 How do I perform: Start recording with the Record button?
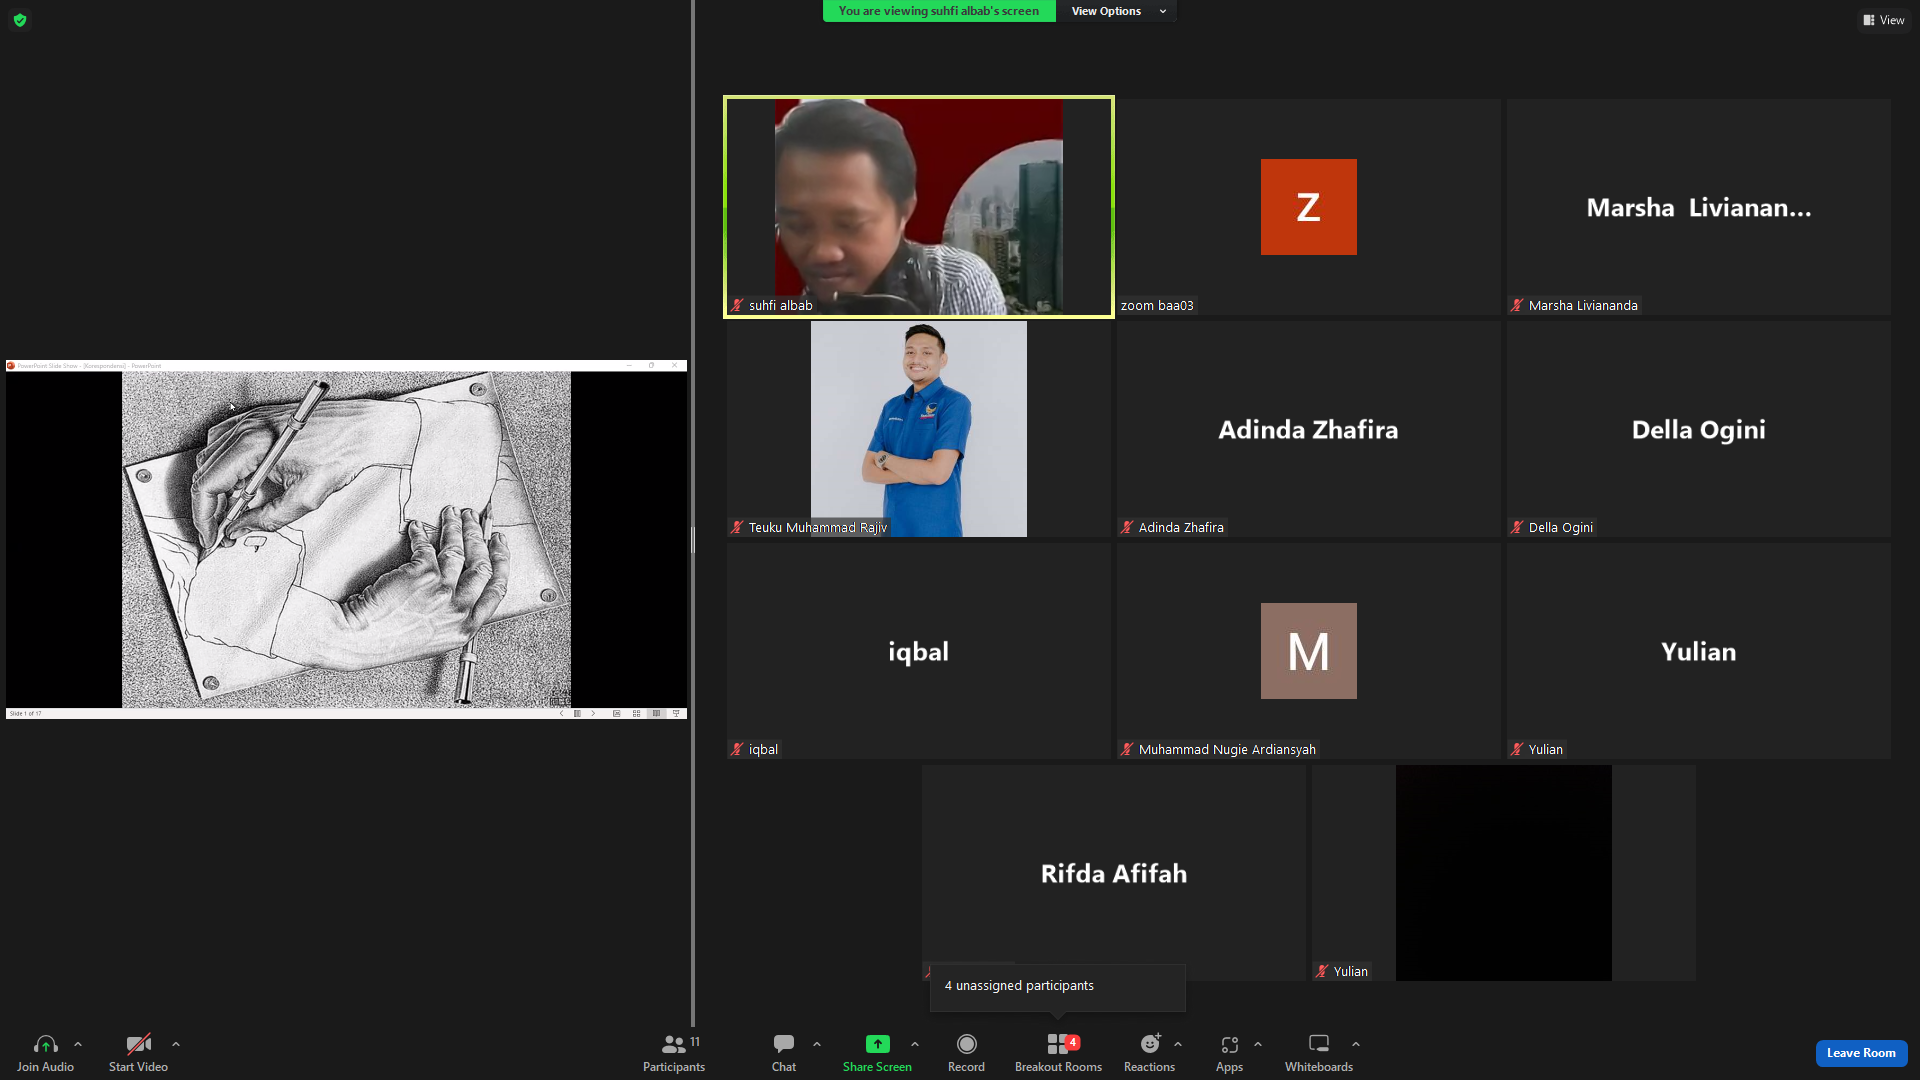tap(966, 1053)
